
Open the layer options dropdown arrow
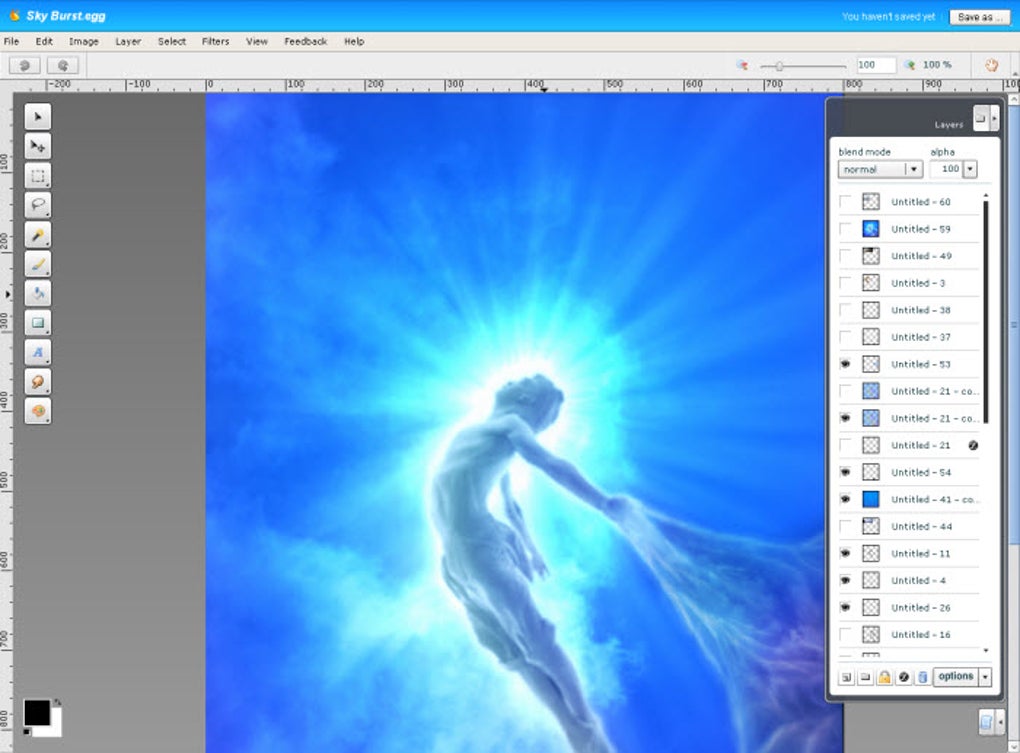coord(985,677)
